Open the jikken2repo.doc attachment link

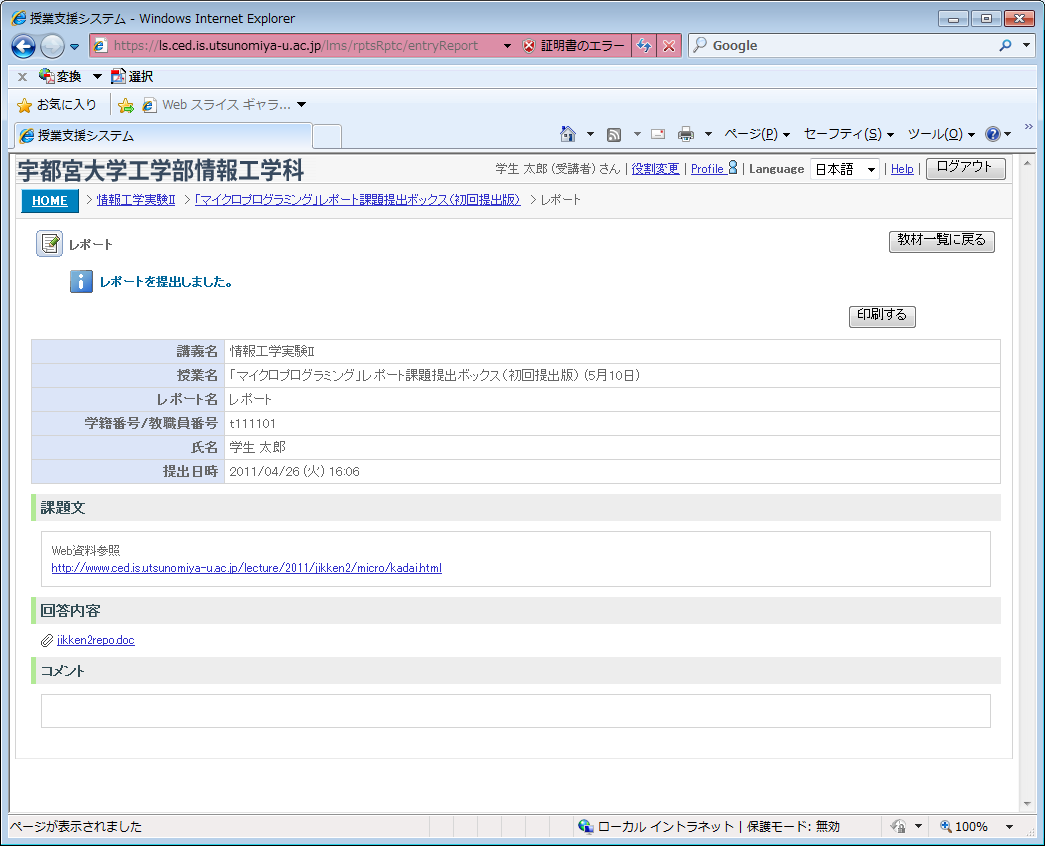(95, 640)
